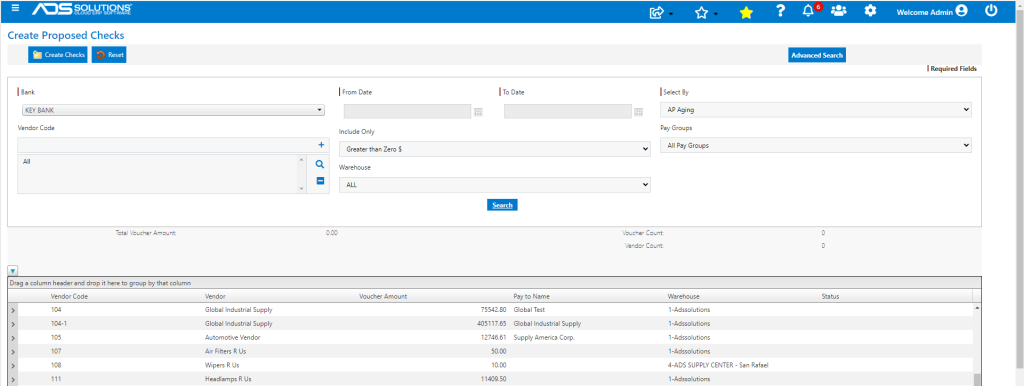Click the Vendor column header

click(216, 297)
